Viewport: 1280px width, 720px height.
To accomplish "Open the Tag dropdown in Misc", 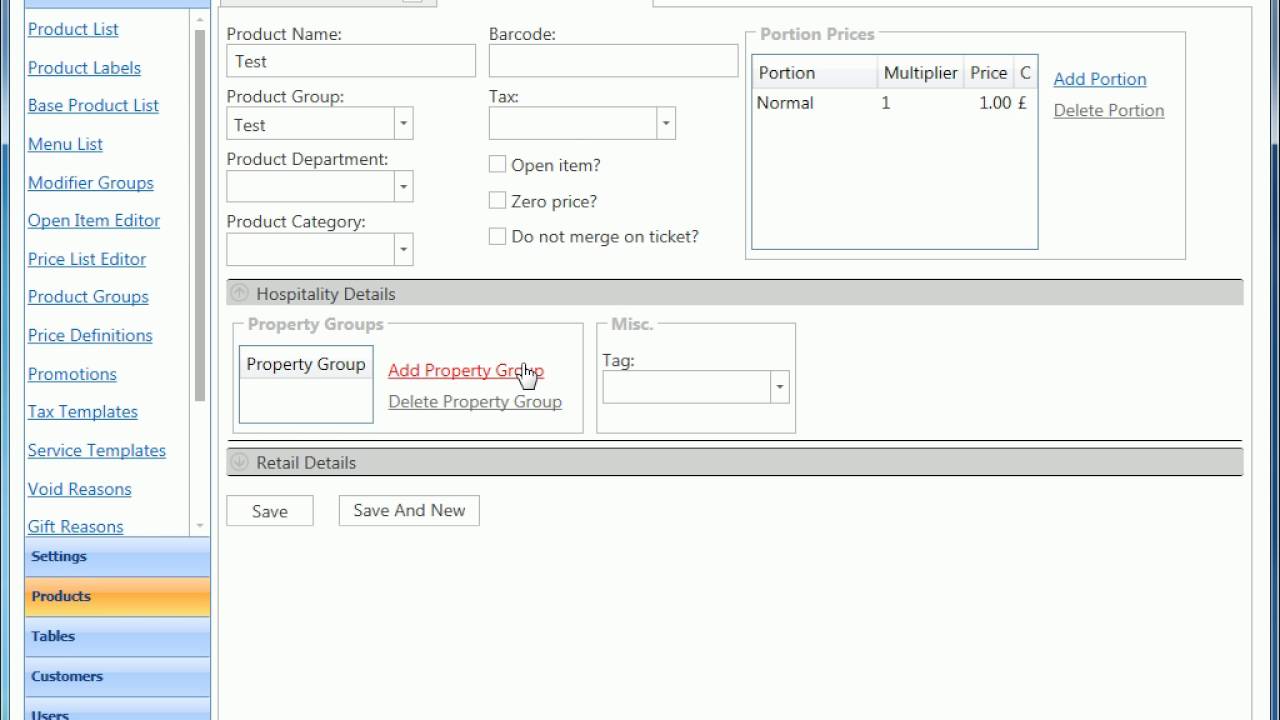I will (779, 387).
